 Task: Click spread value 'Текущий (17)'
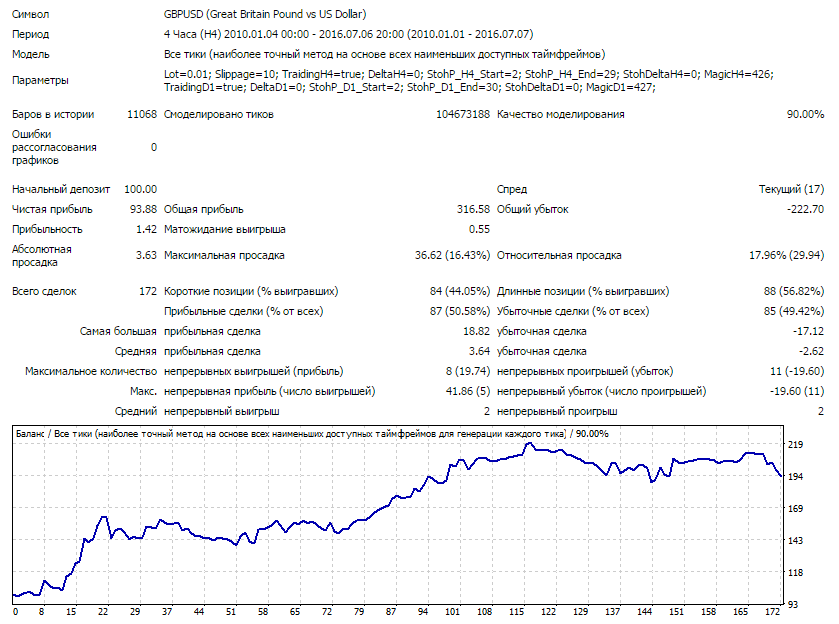pos(791,189)
